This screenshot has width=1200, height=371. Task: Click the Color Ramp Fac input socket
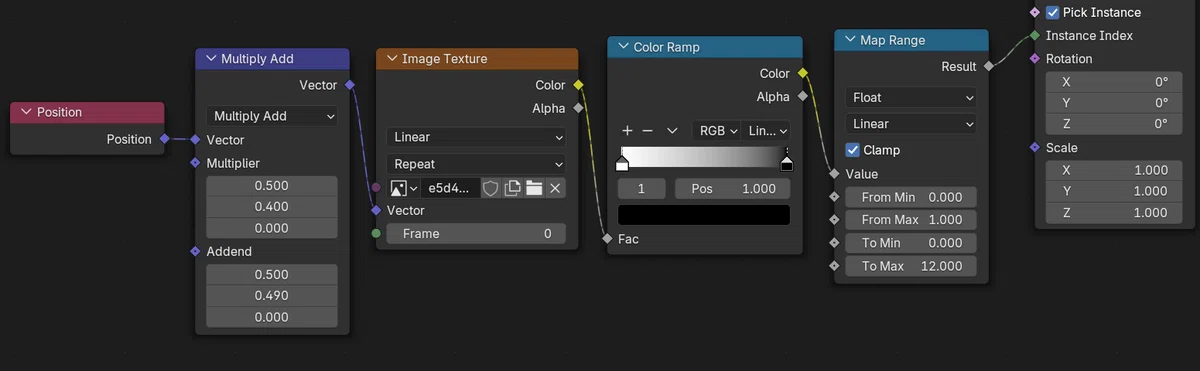pyautogui.click(x=607, y=239)
